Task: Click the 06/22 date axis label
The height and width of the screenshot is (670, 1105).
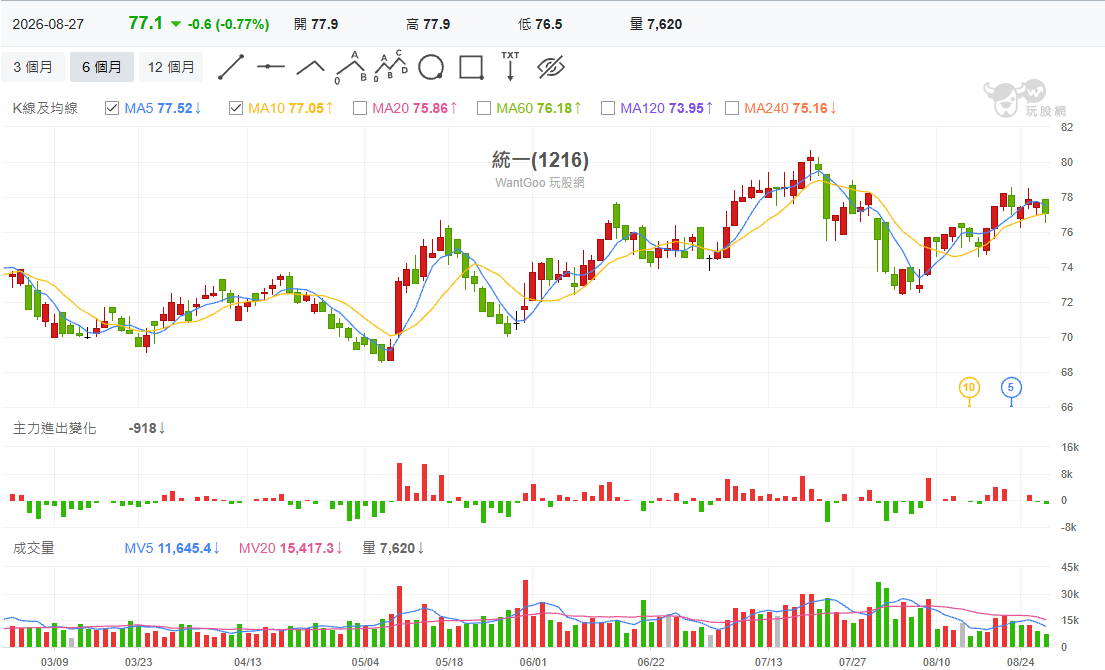Action: point(650,662)
